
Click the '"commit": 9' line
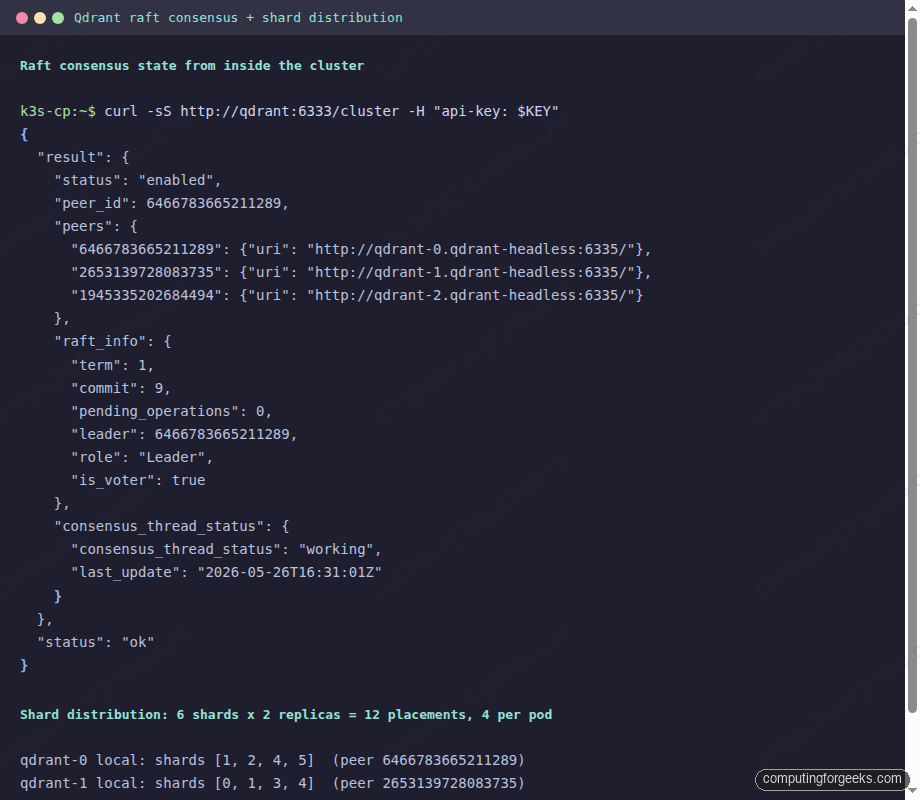tap(121, 388)
